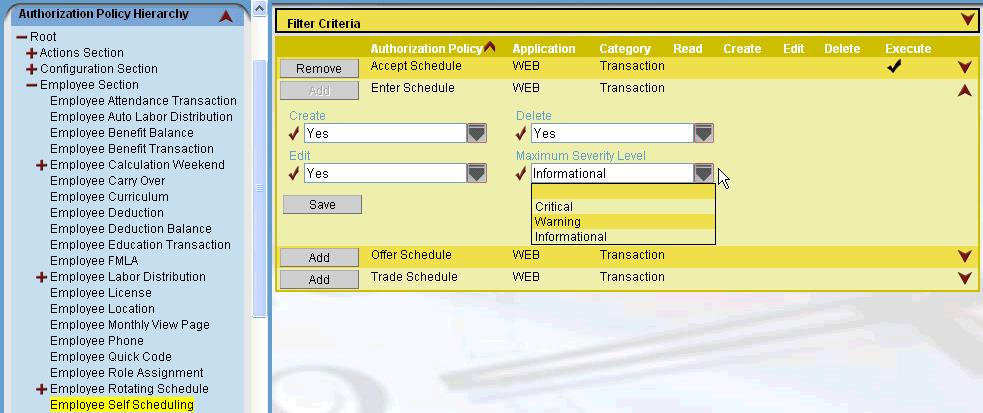983x413 pixels.
Task: Collapse the Authorization Policy Hierarchy panel arrow
Action: coord(226,16)
